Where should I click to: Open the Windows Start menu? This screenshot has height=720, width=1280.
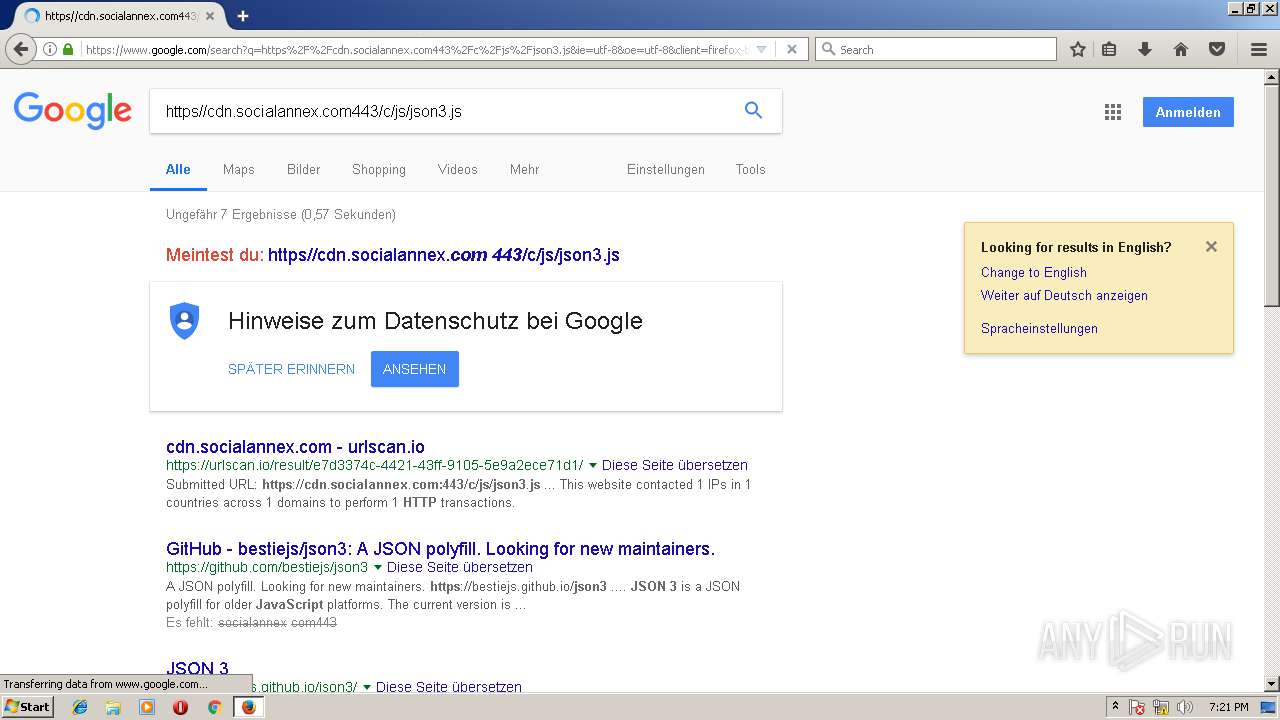(x=27, y=707)
